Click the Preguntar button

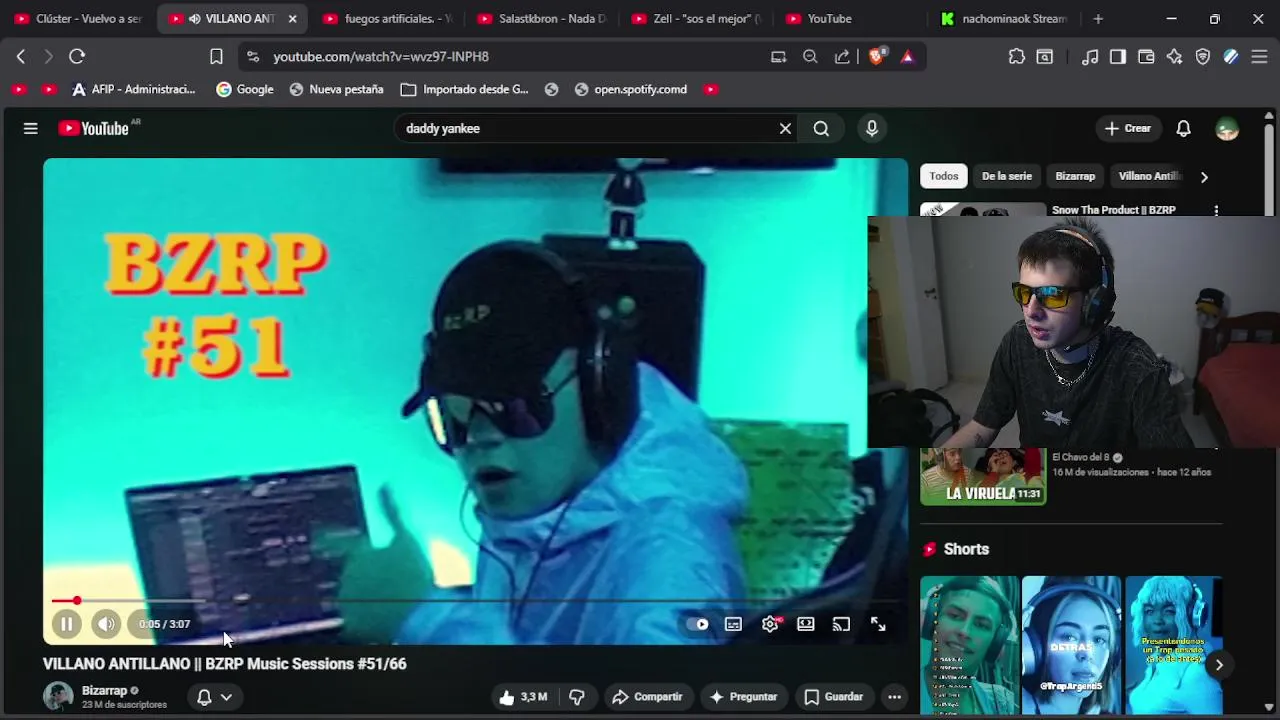[x=742, y=697]
